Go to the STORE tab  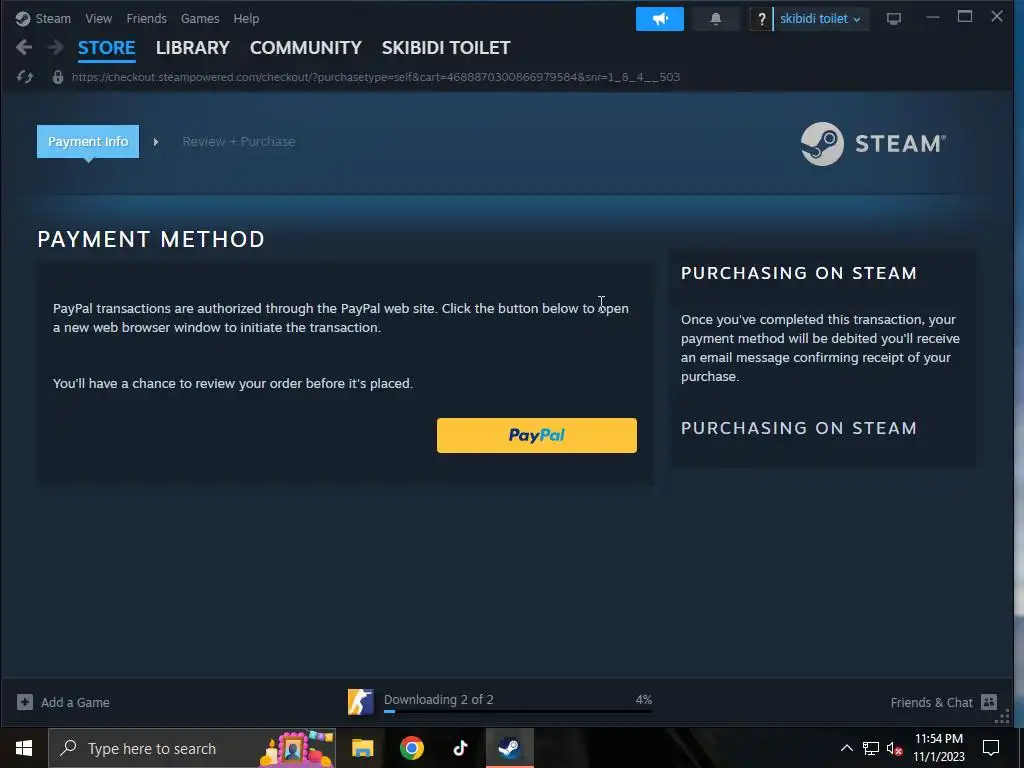pos(106,48)
